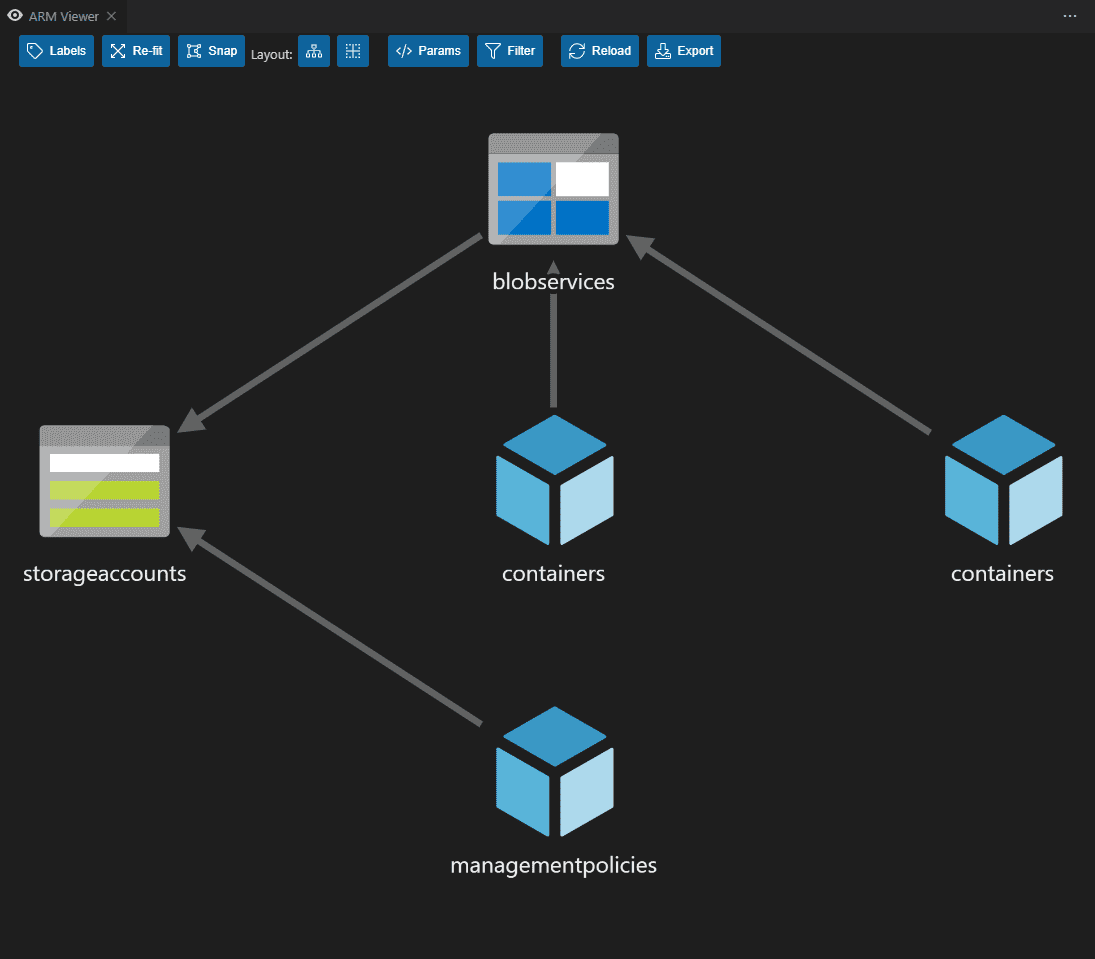This screenshot has width=1095, height=959.
Task: Click the managementpolicies label text
Action: point(553,865)
